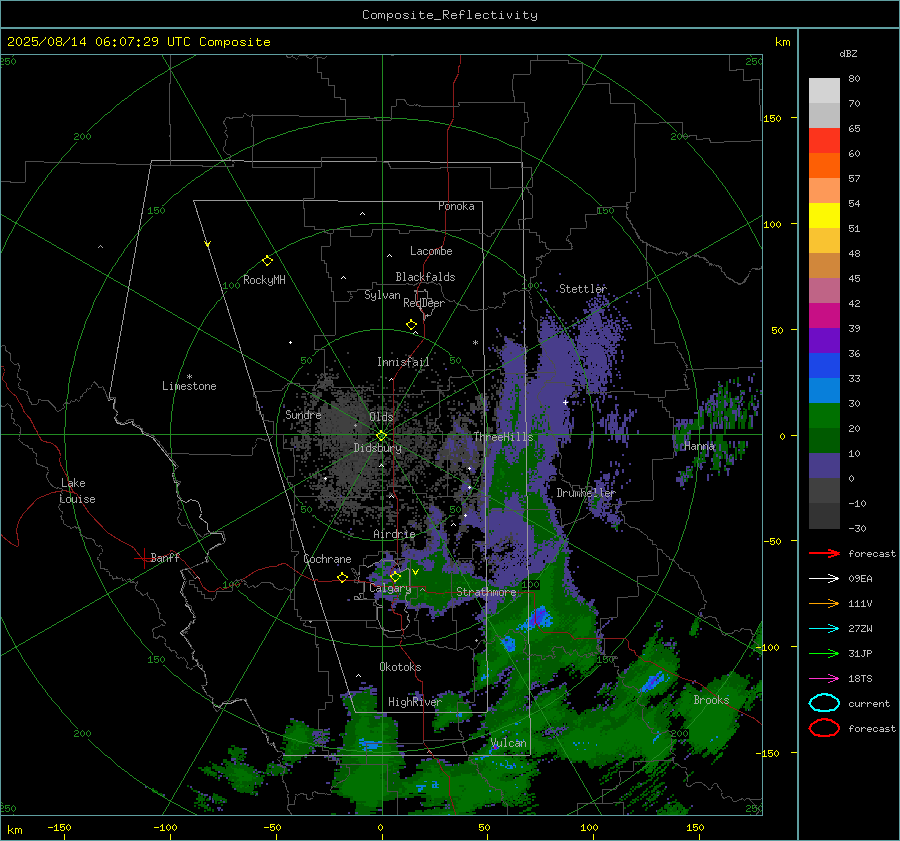Click the 2025/08/14 UTC timestamp text
This screenshot has width=900, height=841.
coord(138,42)
